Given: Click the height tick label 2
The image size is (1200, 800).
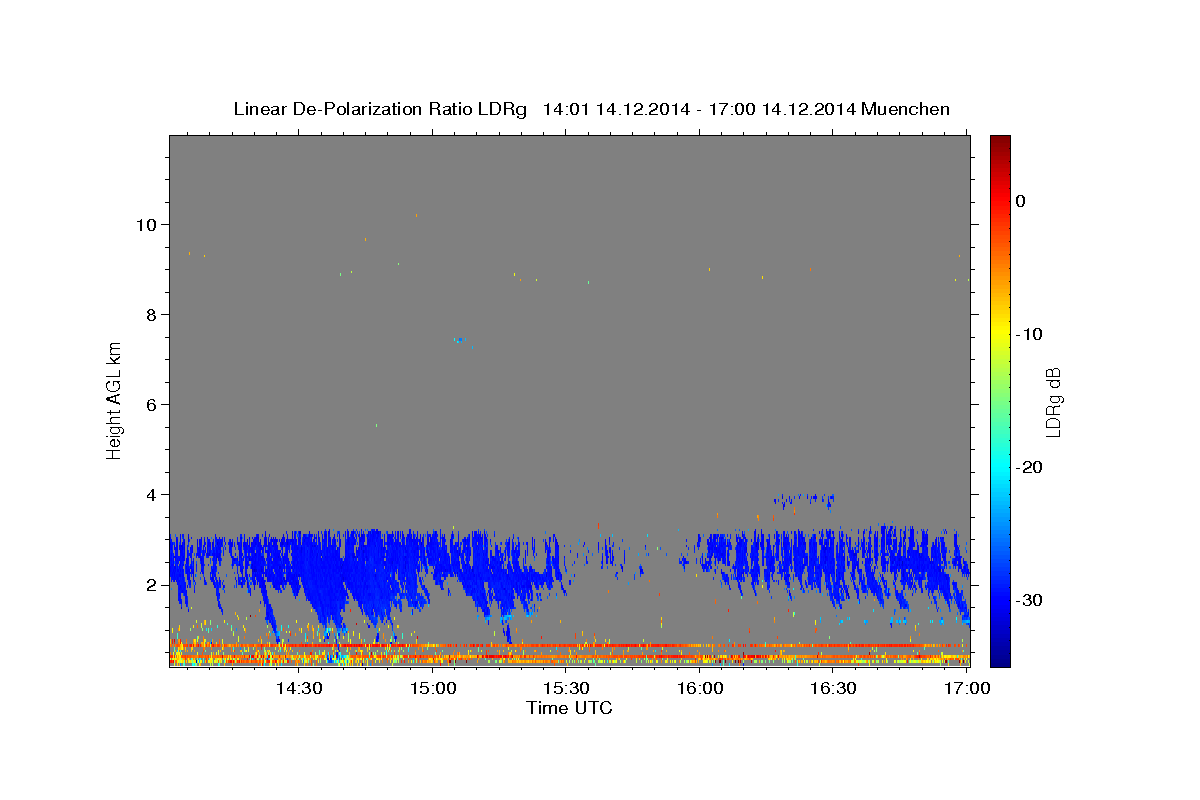Looking at the screenshot, I should click(153, 584).
